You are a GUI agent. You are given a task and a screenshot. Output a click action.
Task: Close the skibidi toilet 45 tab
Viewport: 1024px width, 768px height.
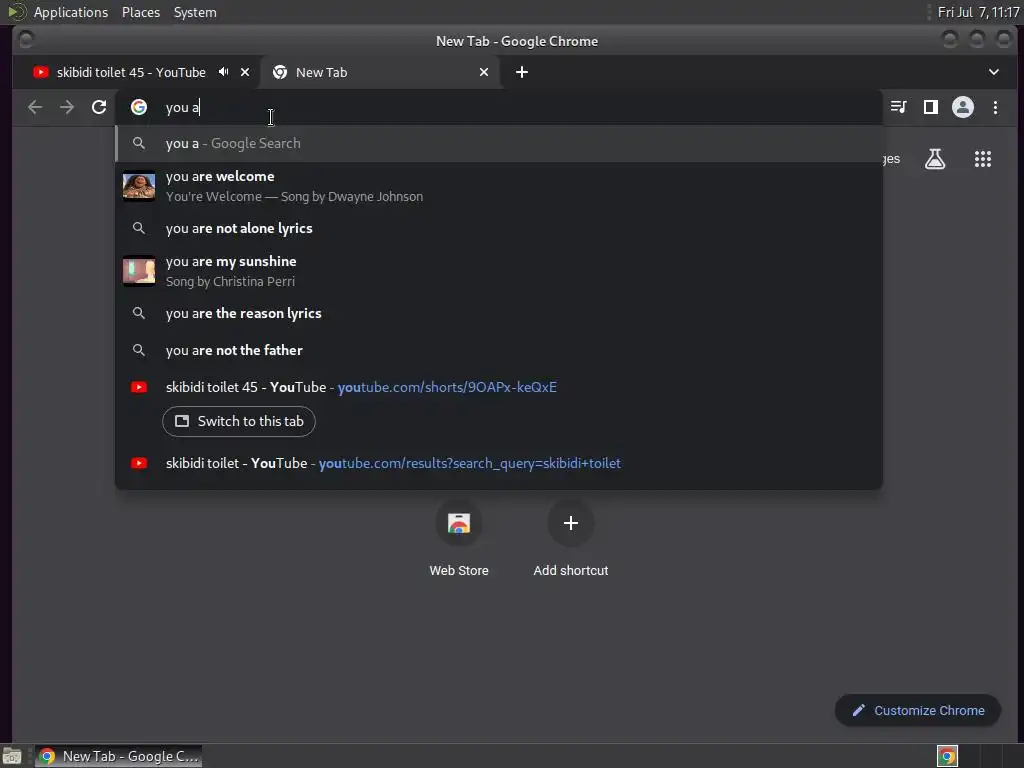pos(245,72)
